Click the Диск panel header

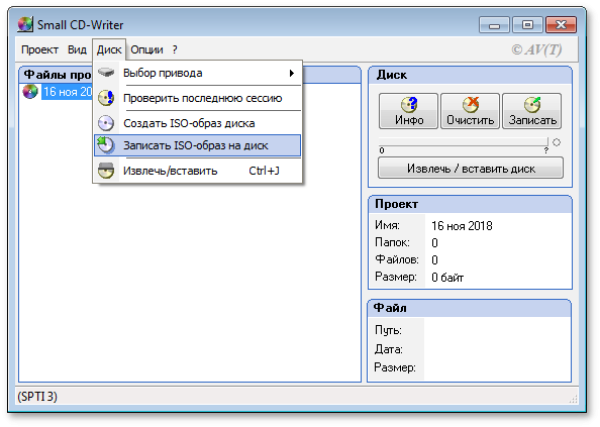(x=470, y=75)
